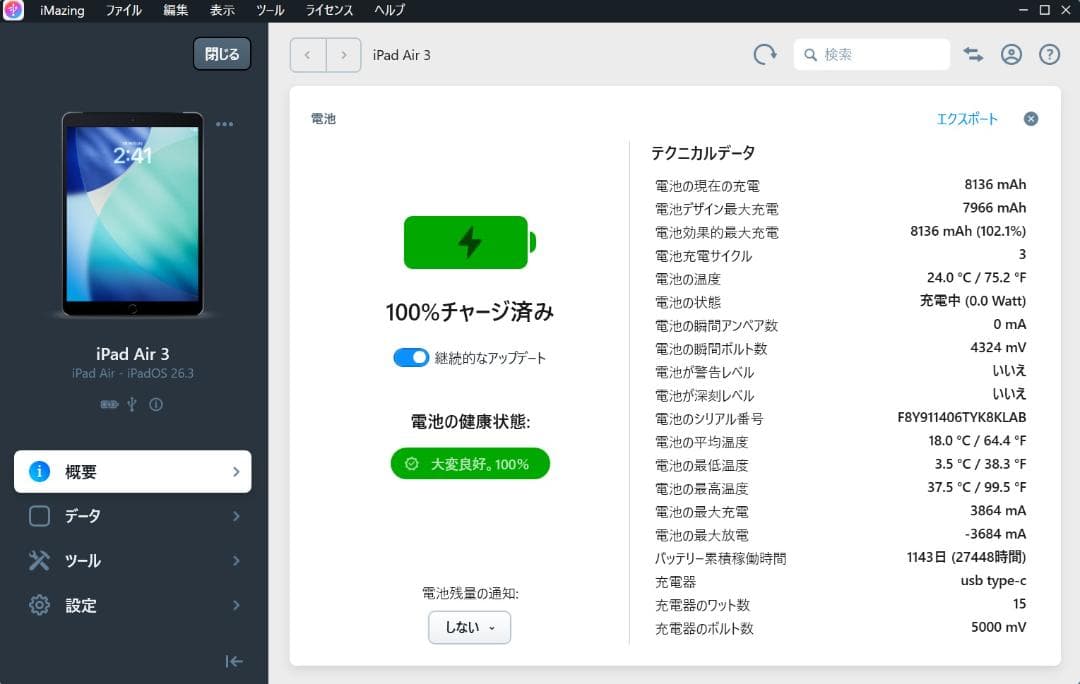This screenshot has height=684, width=1080.
Task: Open the ヘルプ menu
Action: point(389,10)
